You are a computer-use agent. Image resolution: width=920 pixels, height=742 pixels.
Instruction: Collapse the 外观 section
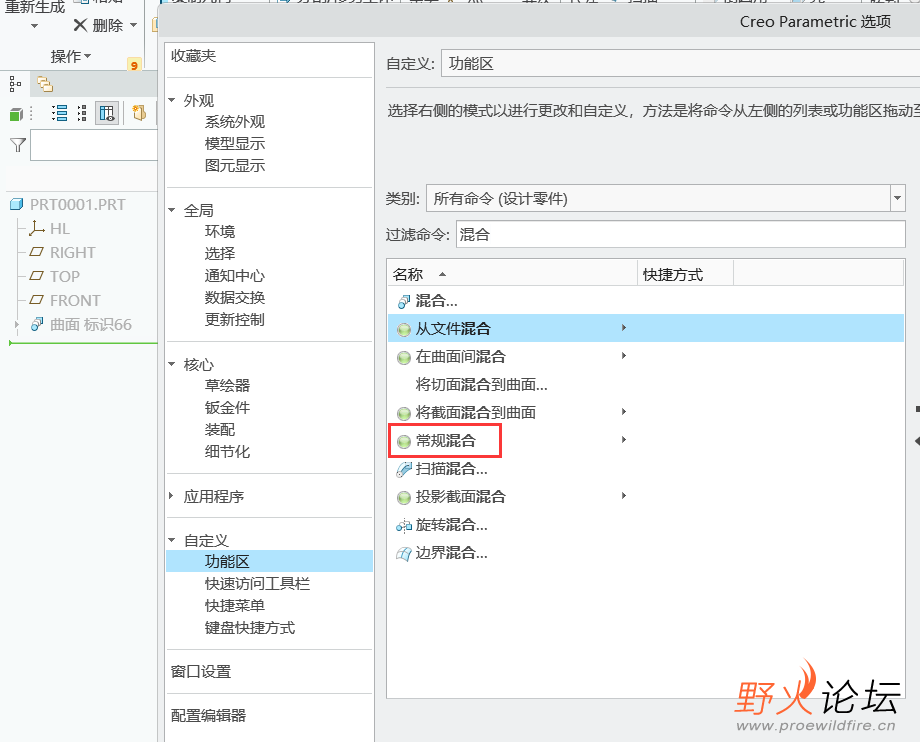click(x=172, y=100)
